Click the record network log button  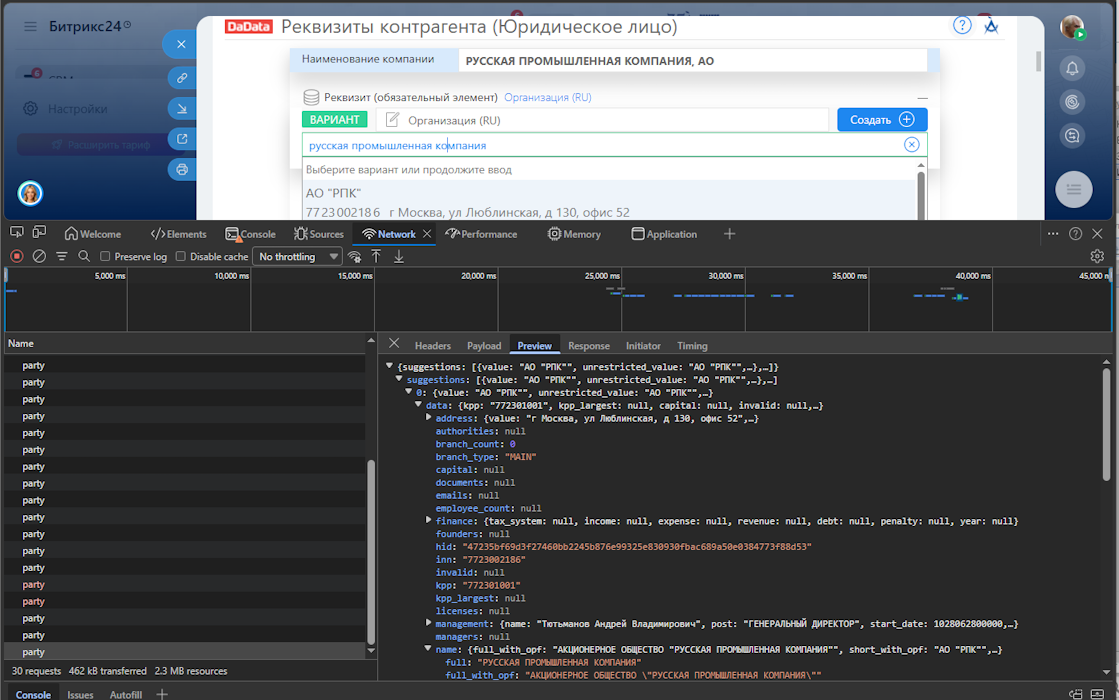coord(16,257)
